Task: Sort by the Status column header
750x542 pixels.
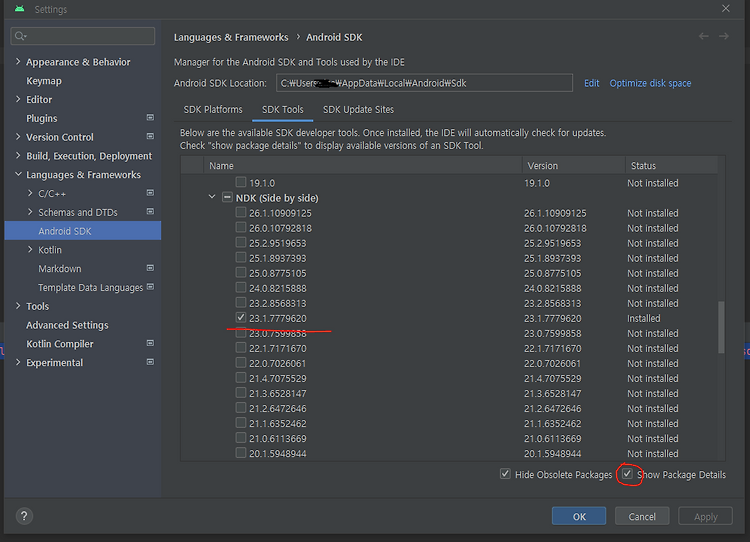Action: pos(671,166)
